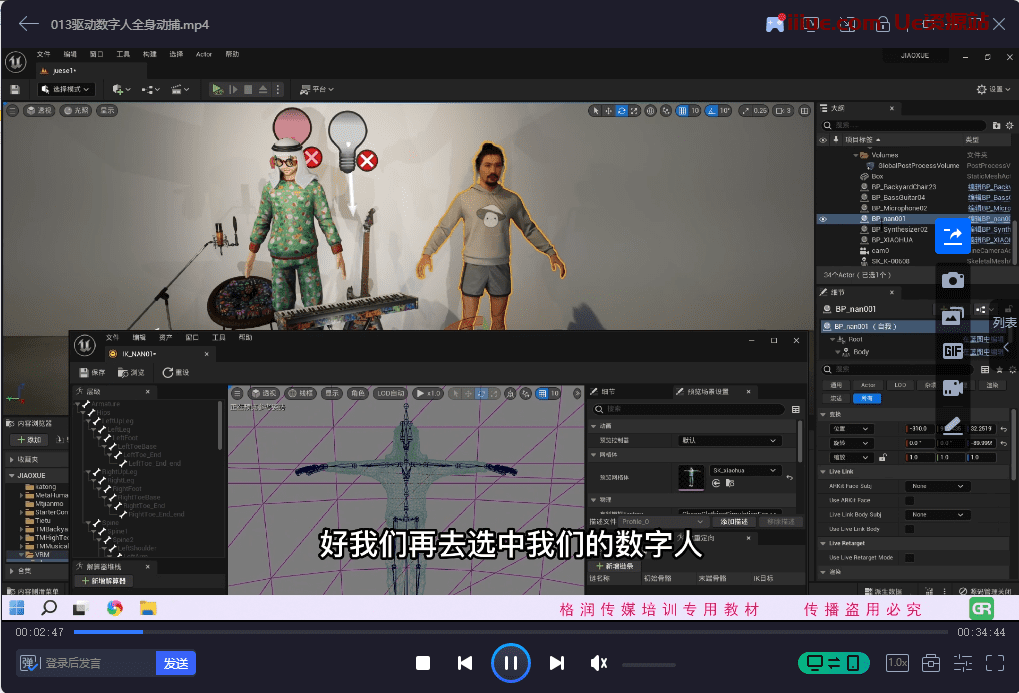Open the 文件 menu in Unreal Editor
The image size is (1019, 693).
(43, 54)
